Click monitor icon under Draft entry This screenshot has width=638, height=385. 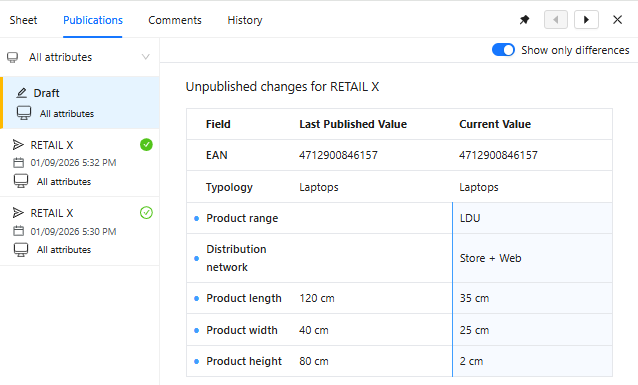tap(24, 113)
